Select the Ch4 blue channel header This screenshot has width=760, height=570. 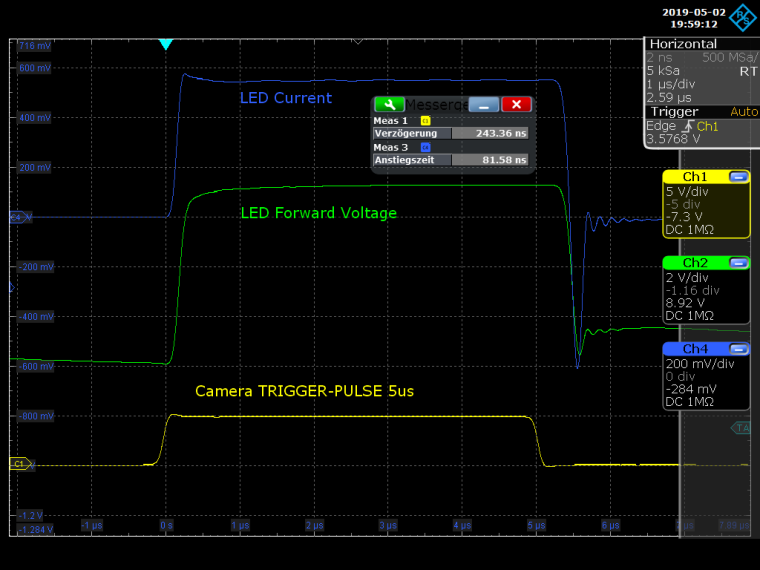[695, 349]
